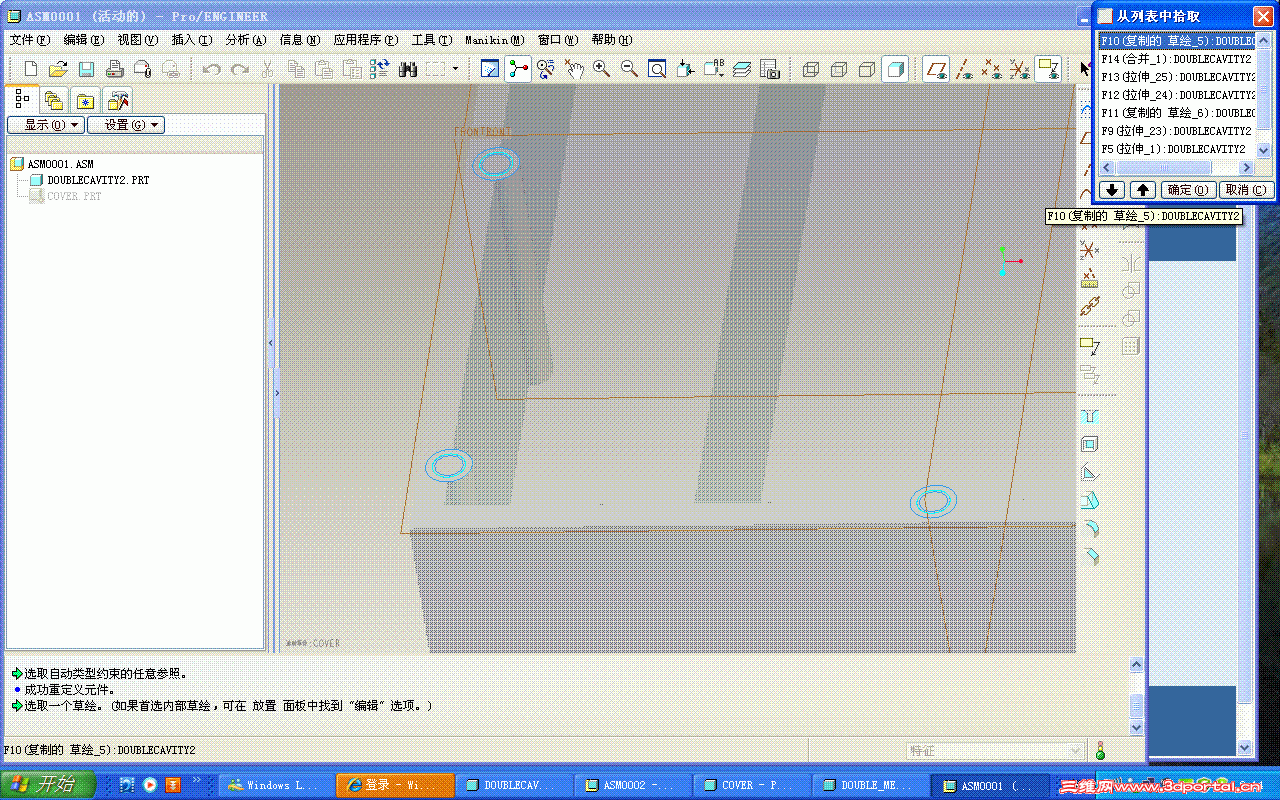Switch to hidden line display style
The image size is (1280, 800).
(839, 69)
